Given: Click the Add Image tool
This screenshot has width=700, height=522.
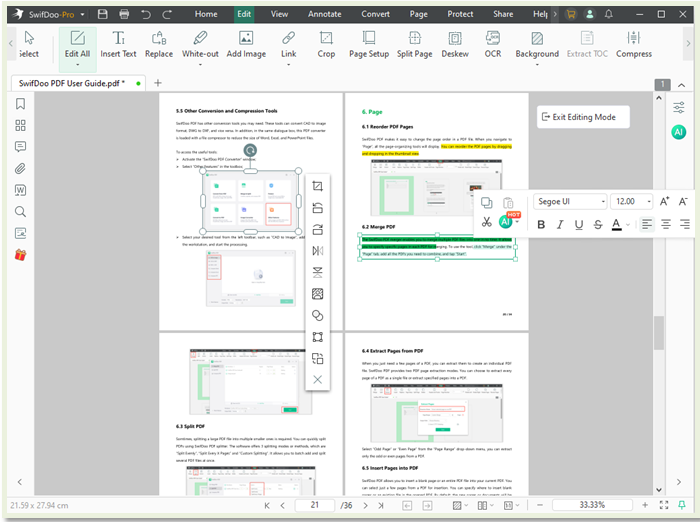Looking at the screenshot, I should tap(246, 44).
